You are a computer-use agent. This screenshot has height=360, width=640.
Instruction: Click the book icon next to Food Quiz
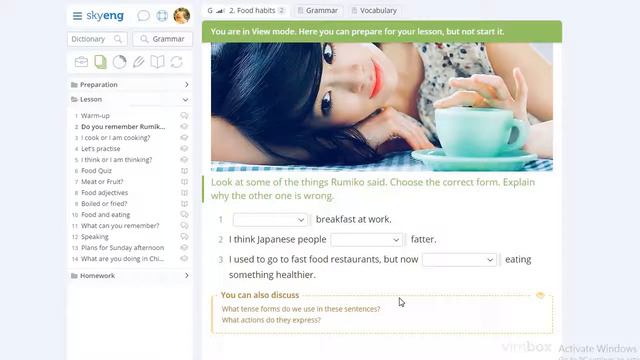click(184, 171)
